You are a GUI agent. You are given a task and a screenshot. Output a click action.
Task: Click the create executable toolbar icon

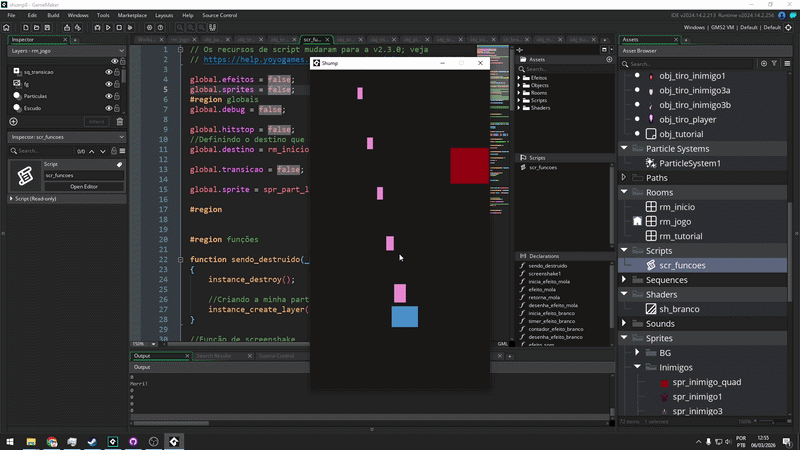point(67,28)
